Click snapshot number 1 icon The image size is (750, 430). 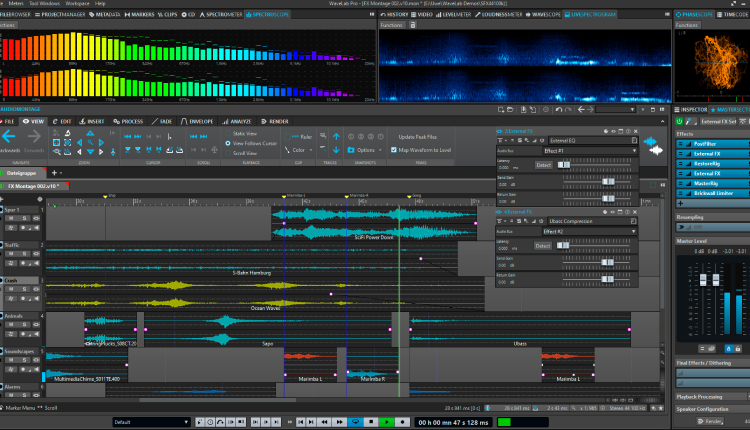click(351, 137)
